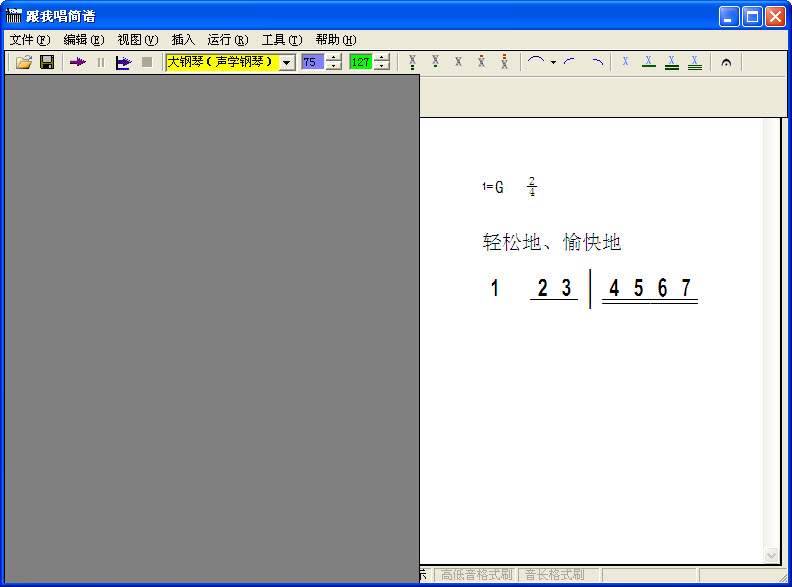
Task: Insert a slur start half-arc
Action: (570, 62)
